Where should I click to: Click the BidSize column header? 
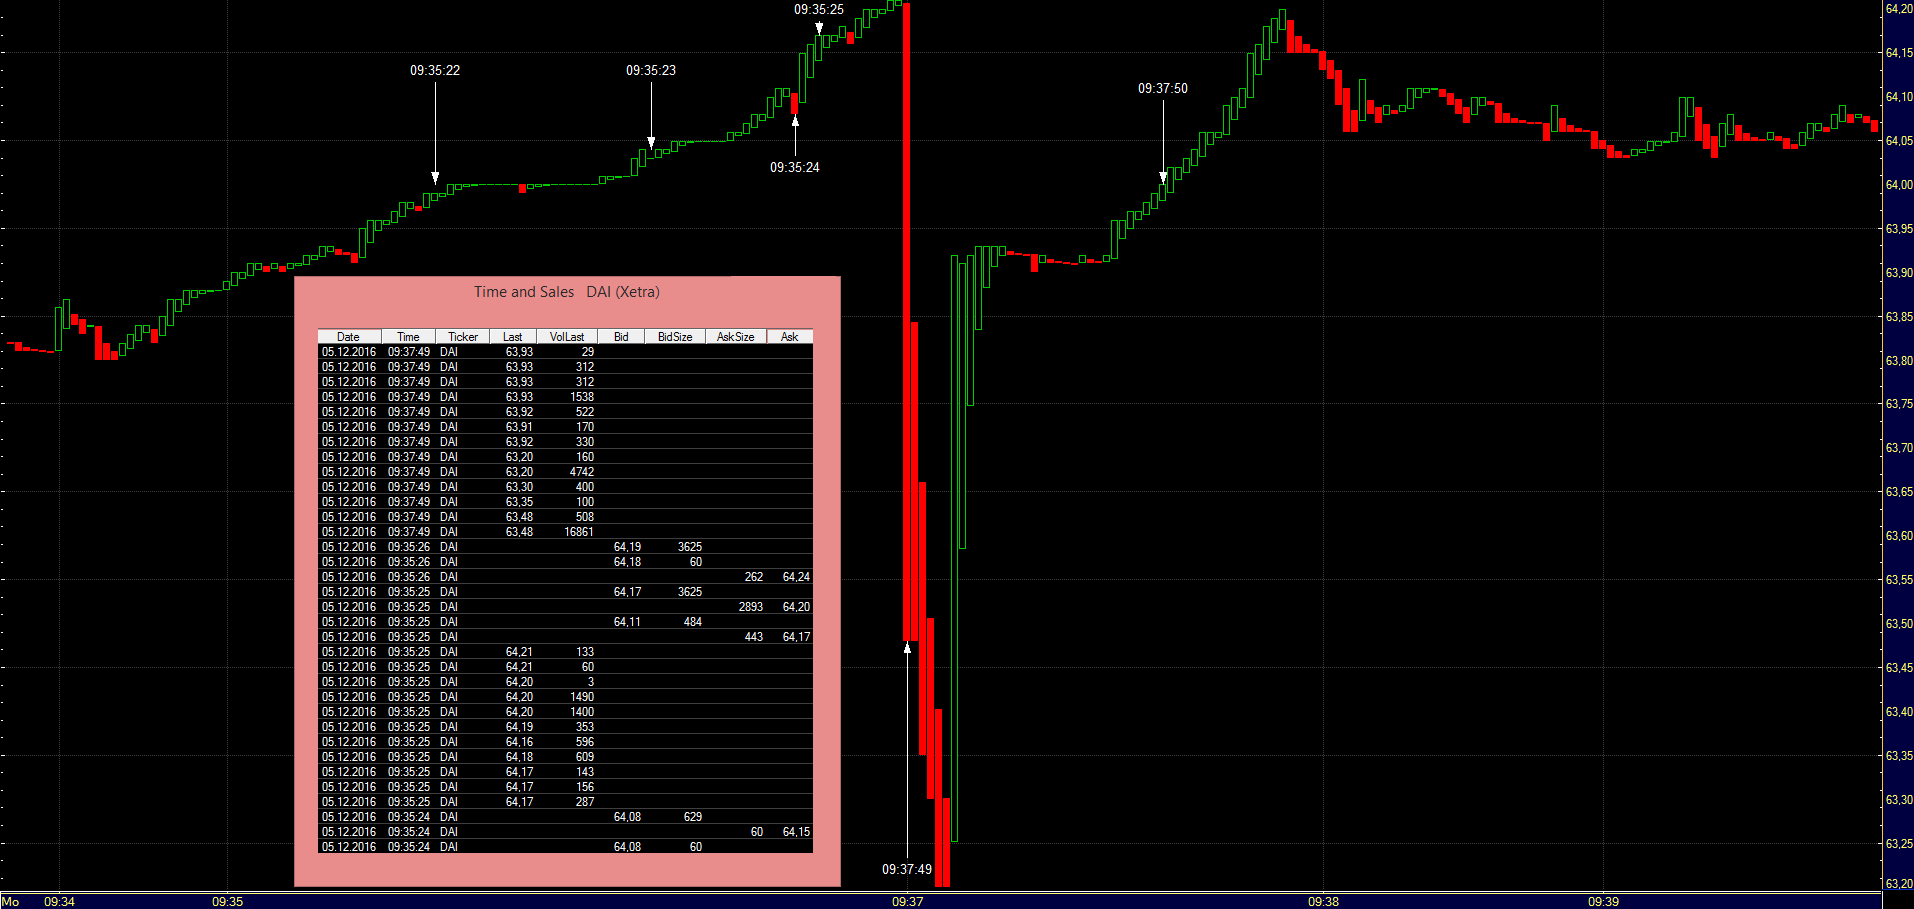pyautogui.click(x=674, y=337)
